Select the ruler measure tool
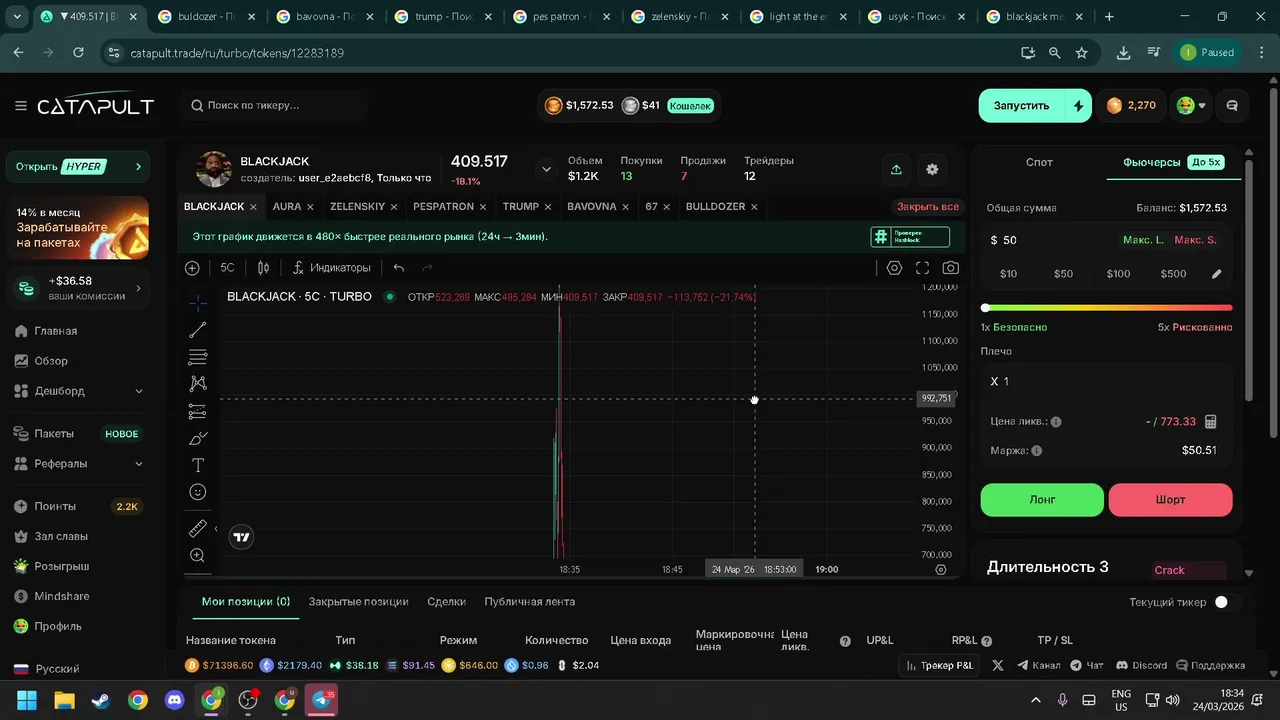 coord(198,528)
